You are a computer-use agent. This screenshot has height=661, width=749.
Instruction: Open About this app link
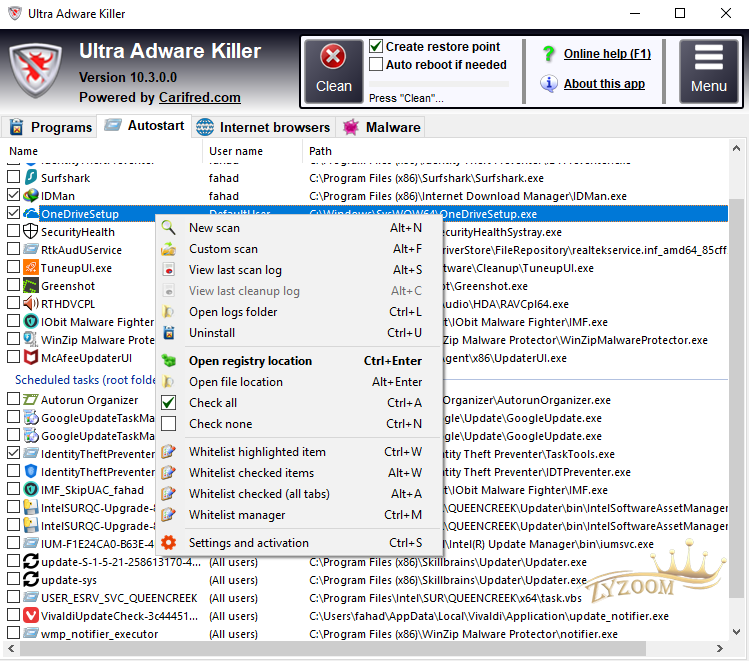pyautogui.click(x=604, y=84)
